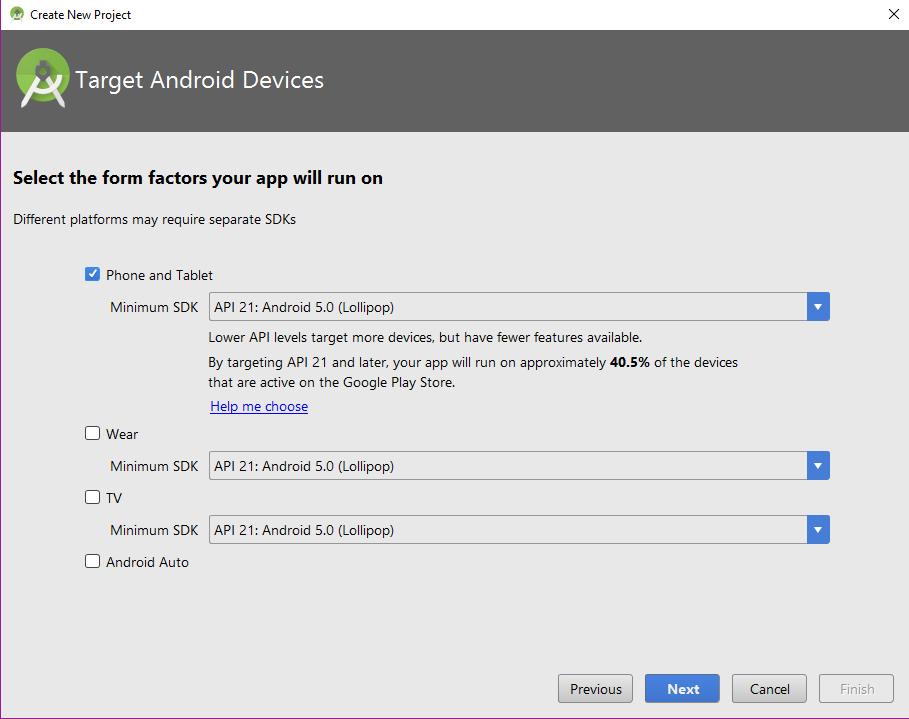Enable the TV form factor checkbox
The width and height of the screenshot is (909, 719).
pos(92,497)
